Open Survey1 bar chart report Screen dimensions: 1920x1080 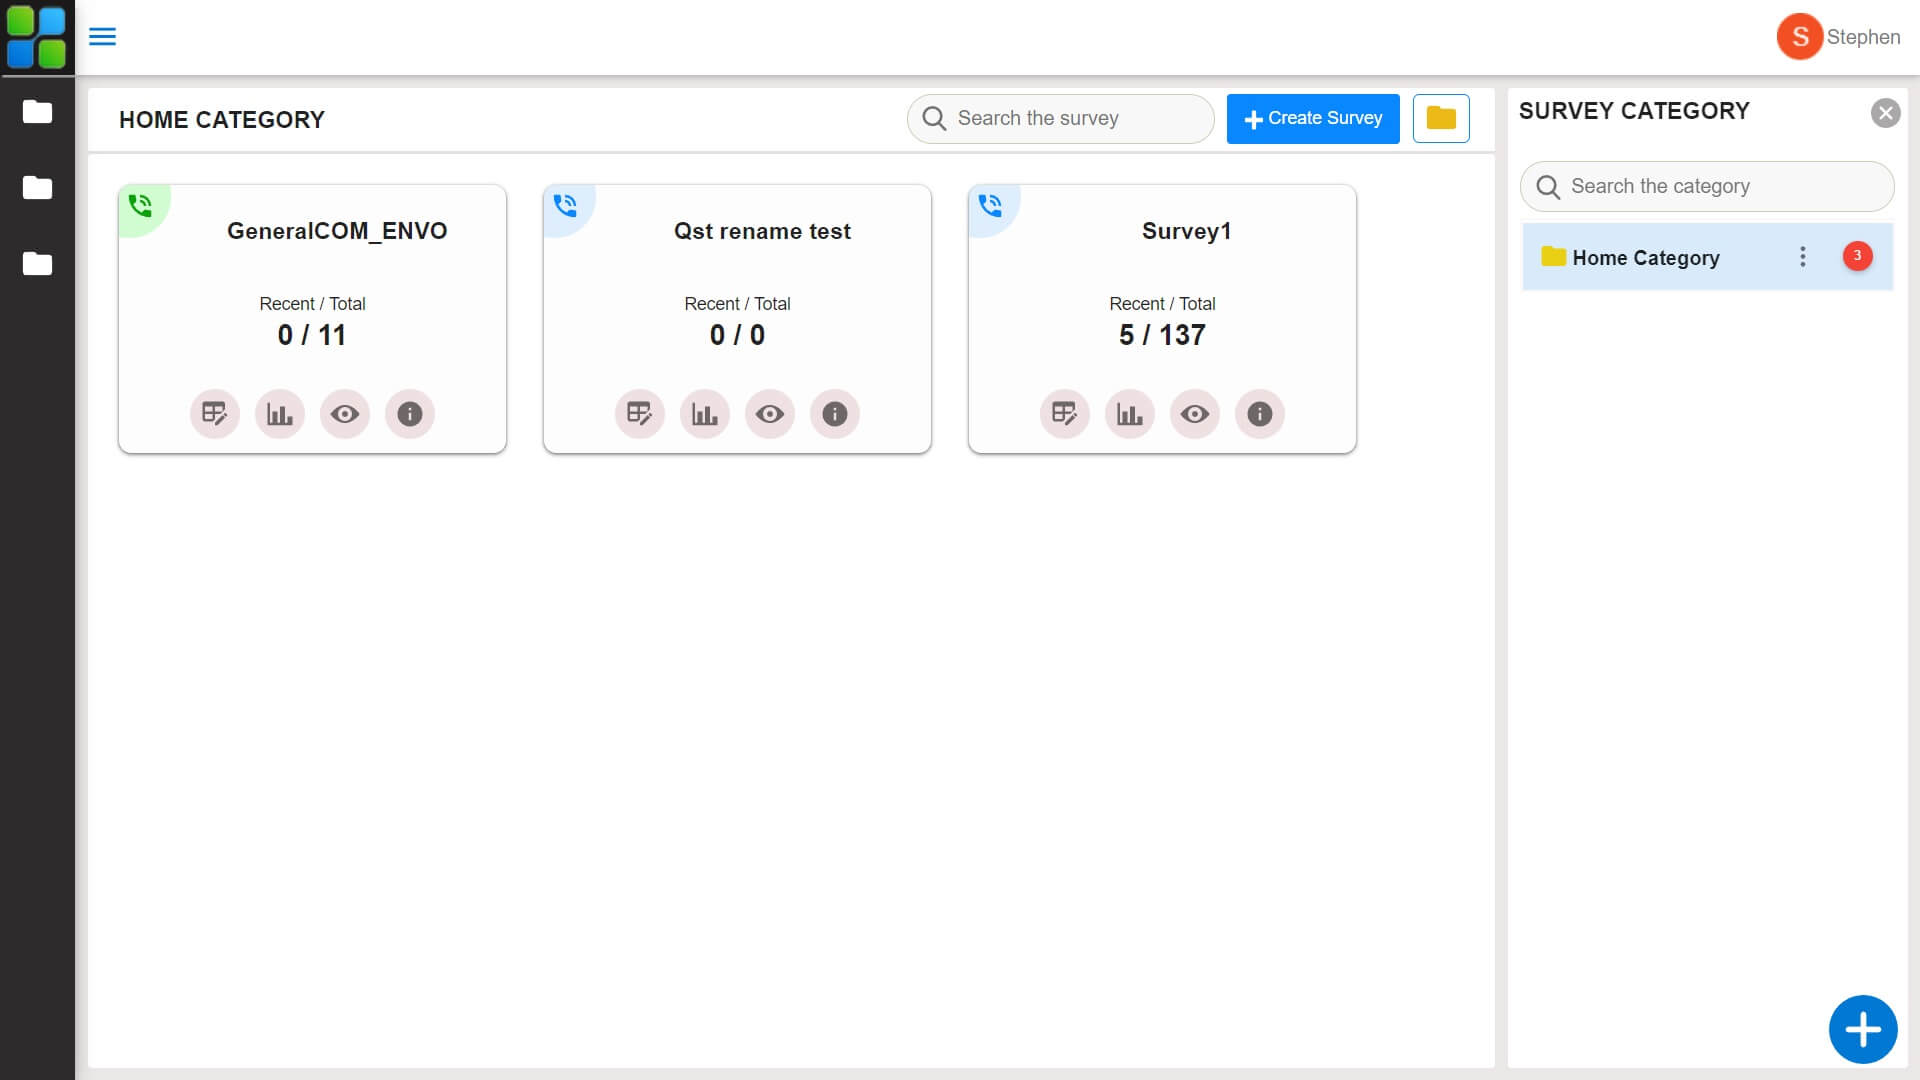click(1130, 414)
